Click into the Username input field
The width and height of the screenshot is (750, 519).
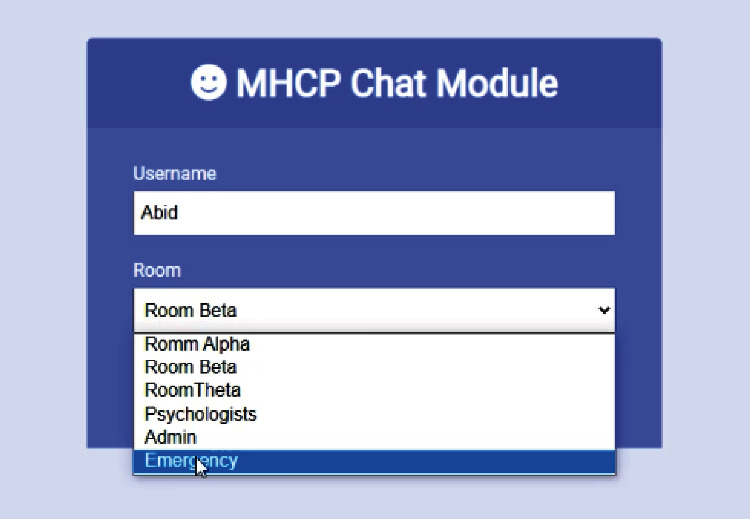pos(375,213)
